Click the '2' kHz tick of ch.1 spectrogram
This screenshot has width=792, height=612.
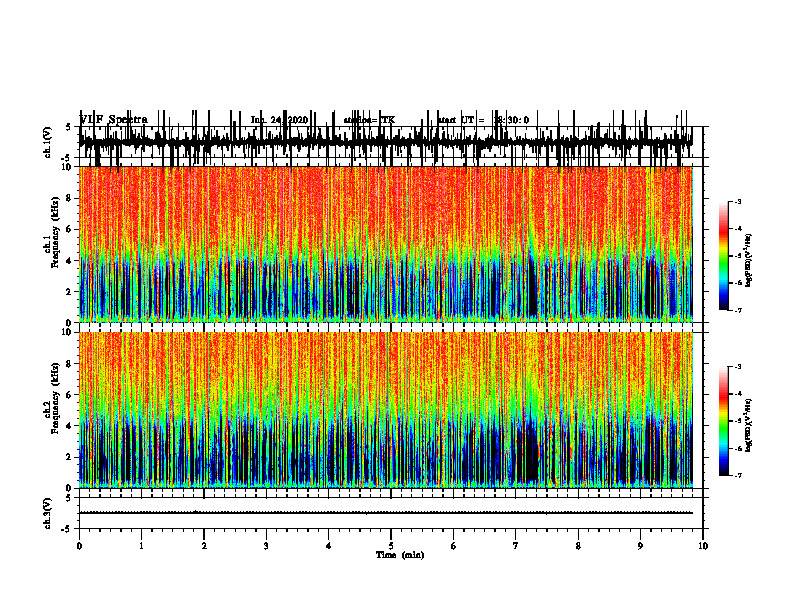point(70,292)
